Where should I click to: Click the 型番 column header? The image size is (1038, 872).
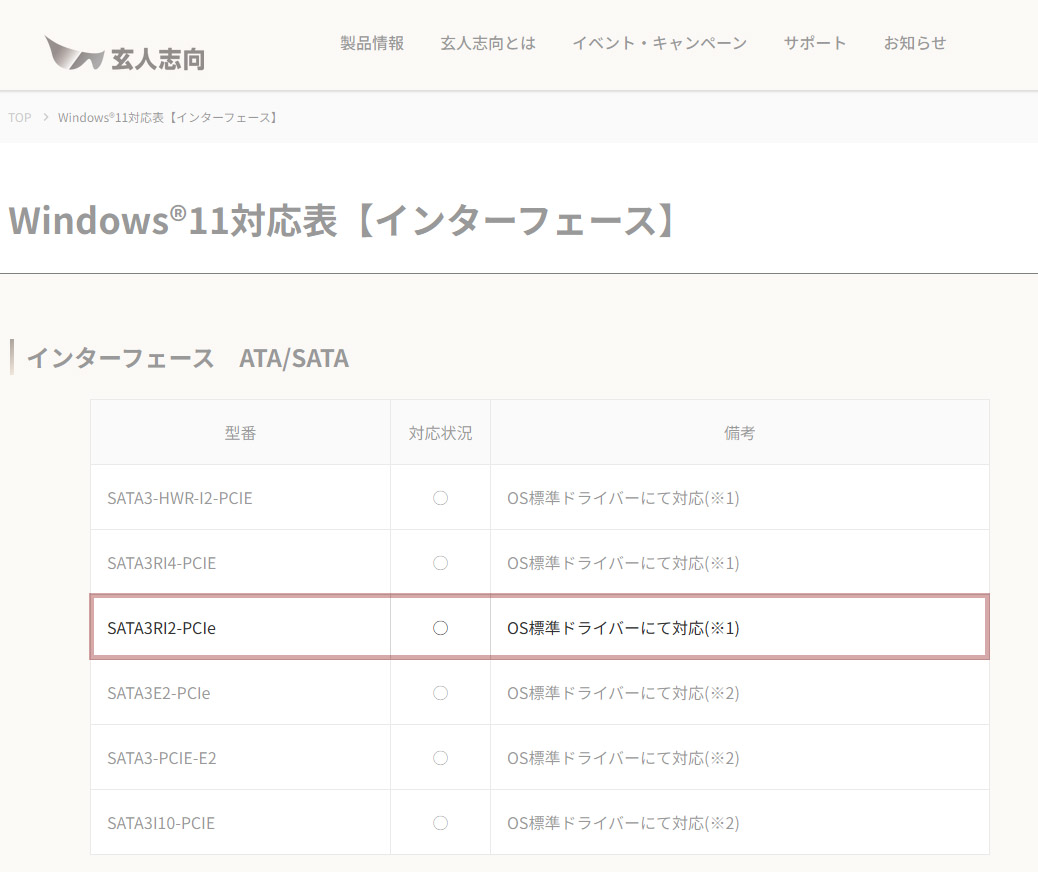point(240,432)
